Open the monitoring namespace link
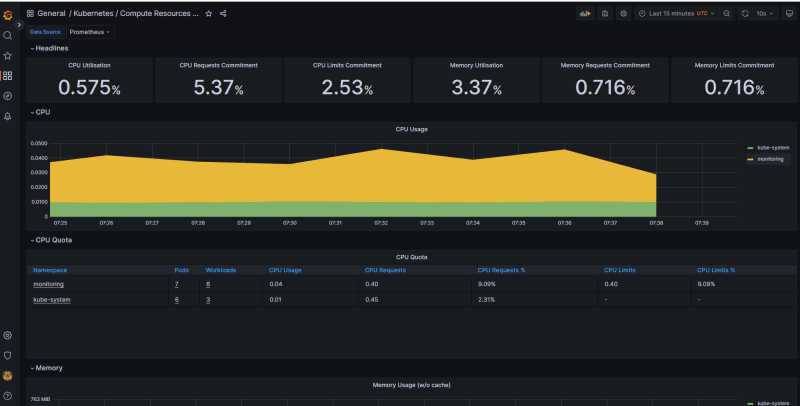800x406 pixels. pos(48,284)
